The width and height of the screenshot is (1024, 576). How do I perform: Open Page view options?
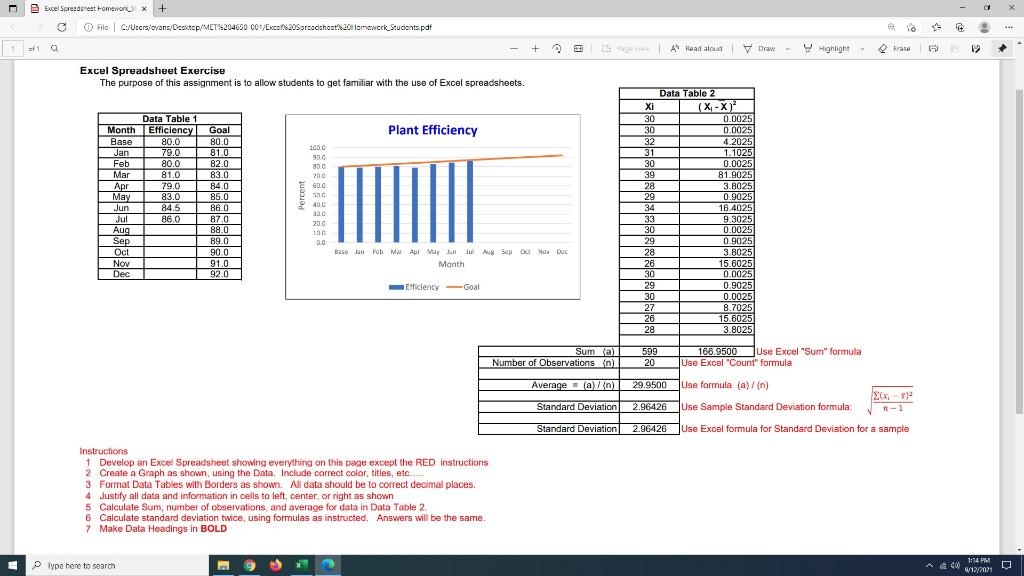point(628,47)
